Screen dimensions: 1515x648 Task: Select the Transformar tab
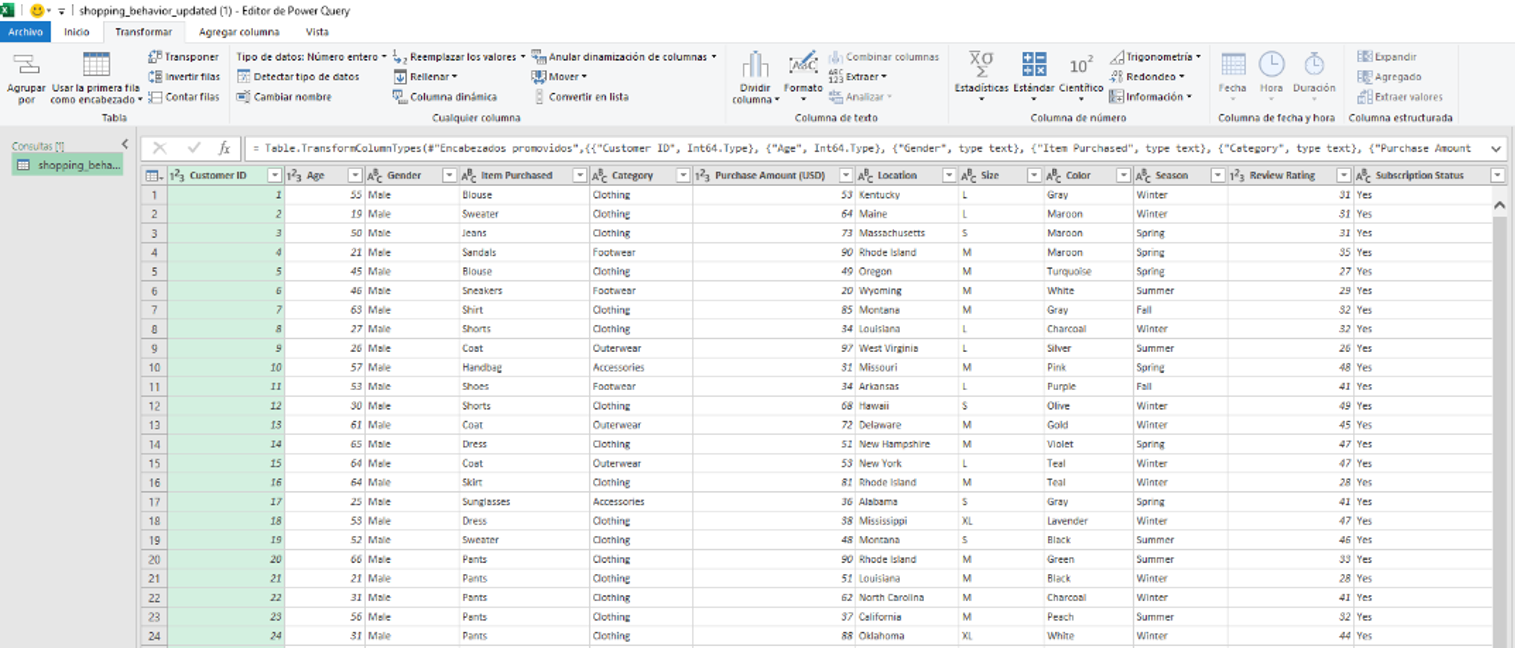[x=142, y=32]
